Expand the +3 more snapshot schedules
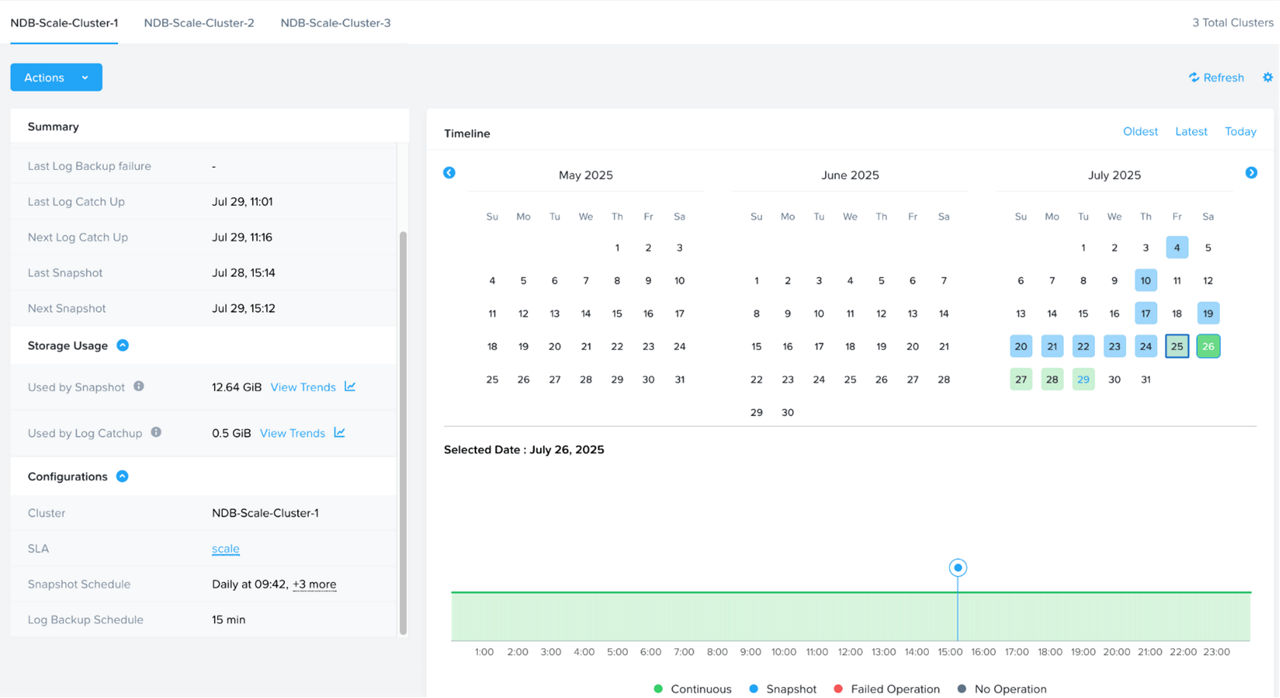Image resolution: width=1280 pixels, height=698 pixels. pos(315,584)
